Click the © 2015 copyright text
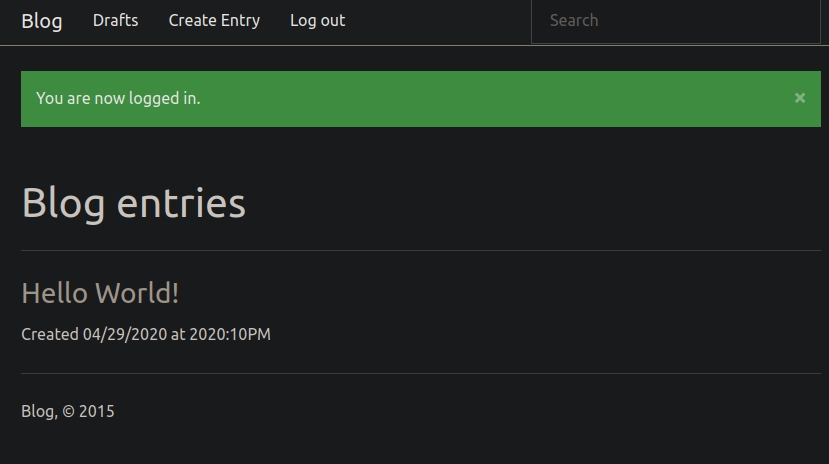829x464 pixels. tap(89, 411)
